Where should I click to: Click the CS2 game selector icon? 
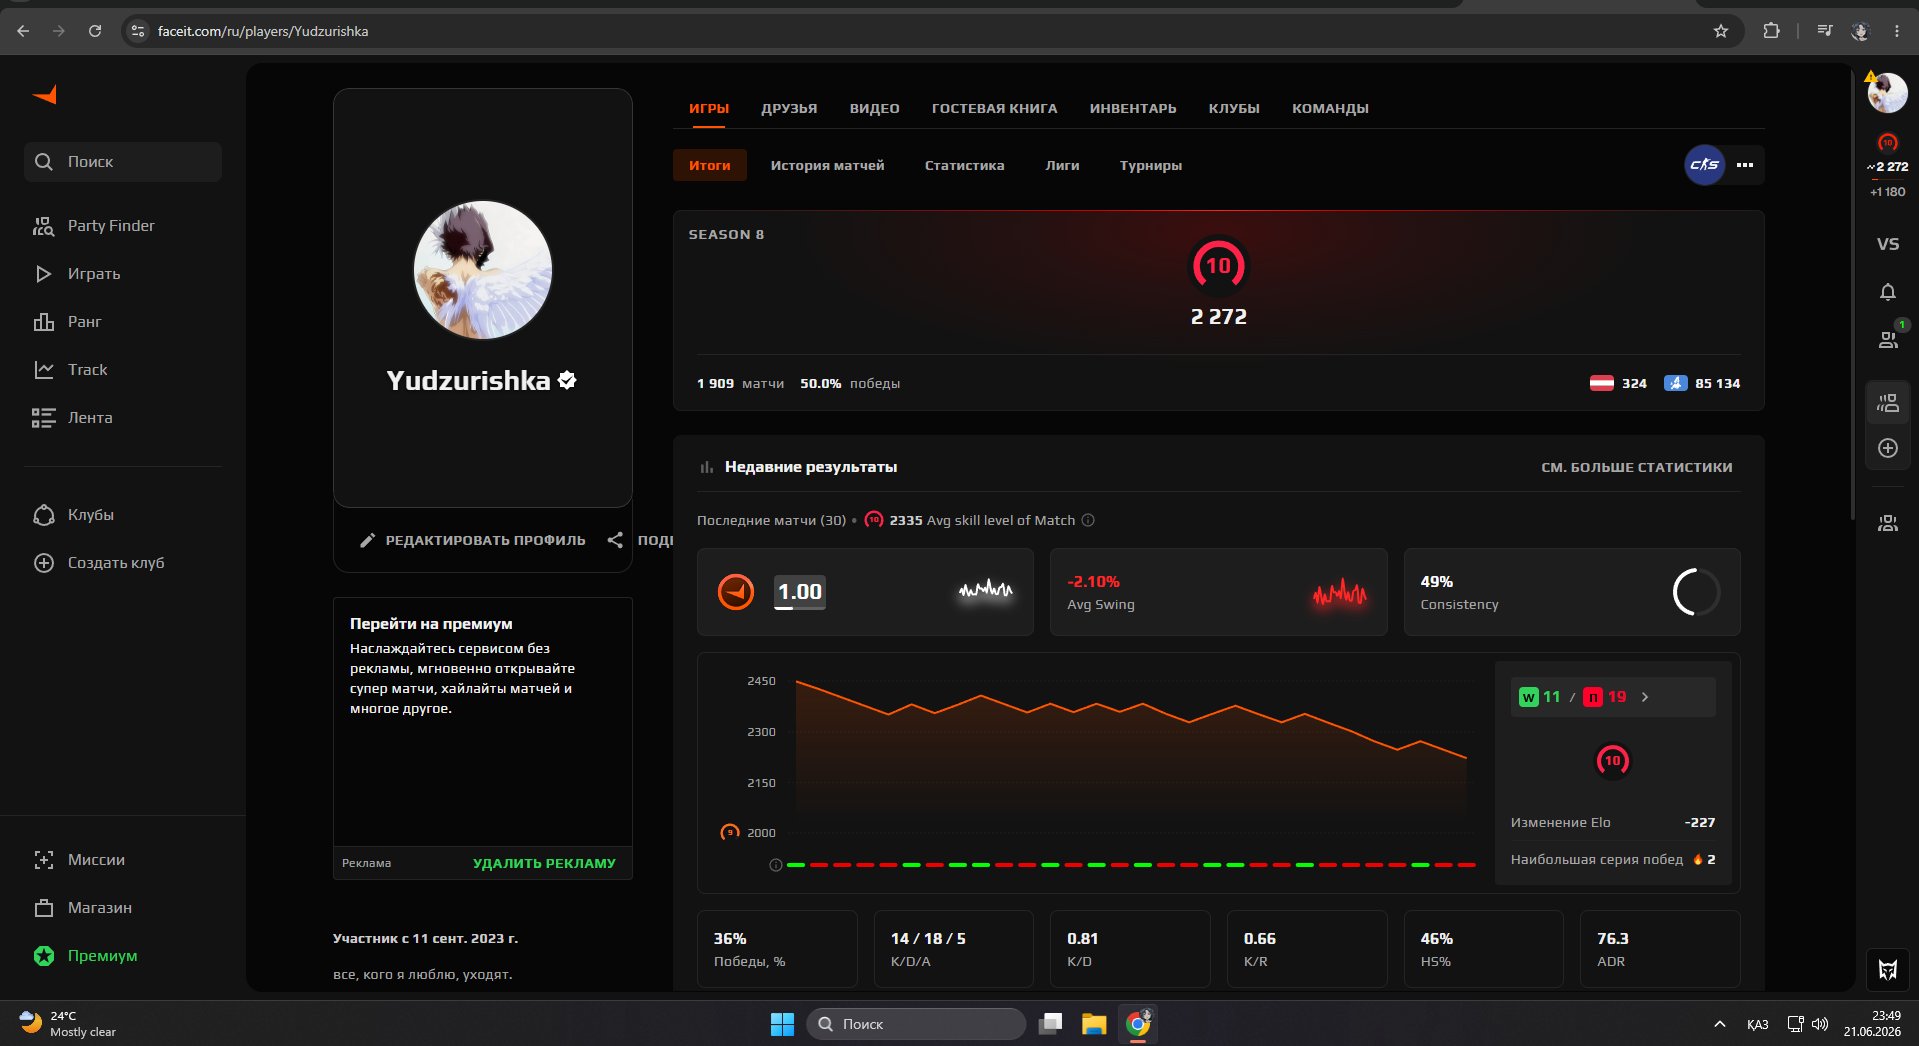[x=1704, y=165]
